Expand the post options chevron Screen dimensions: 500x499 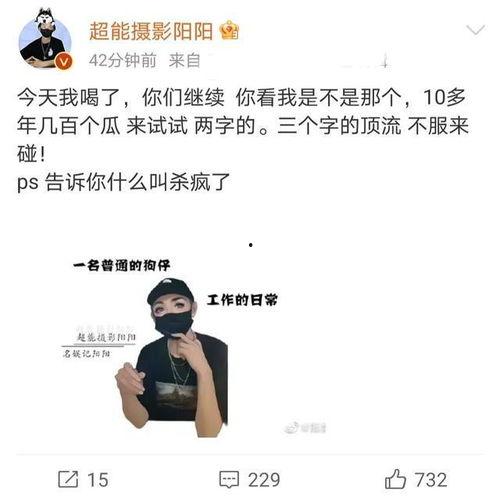tap(475, 30)
